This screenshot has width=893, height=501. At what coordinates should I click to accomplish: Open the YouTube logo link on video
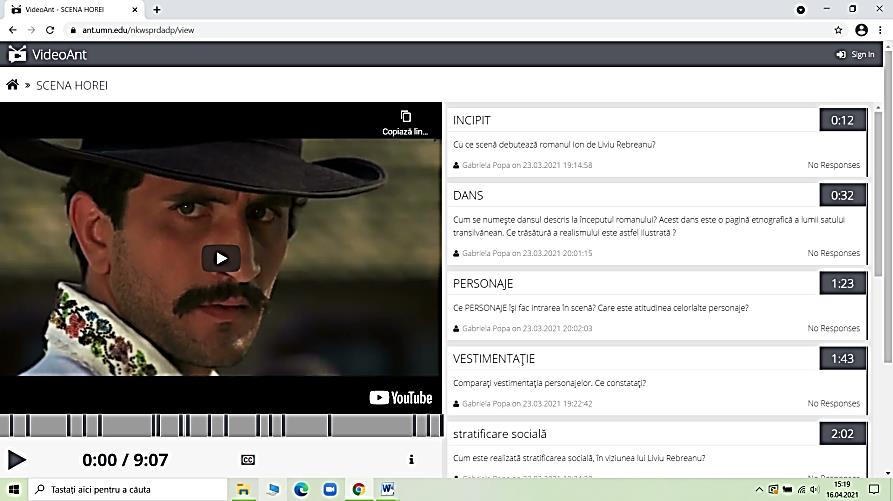pos(401,397)
